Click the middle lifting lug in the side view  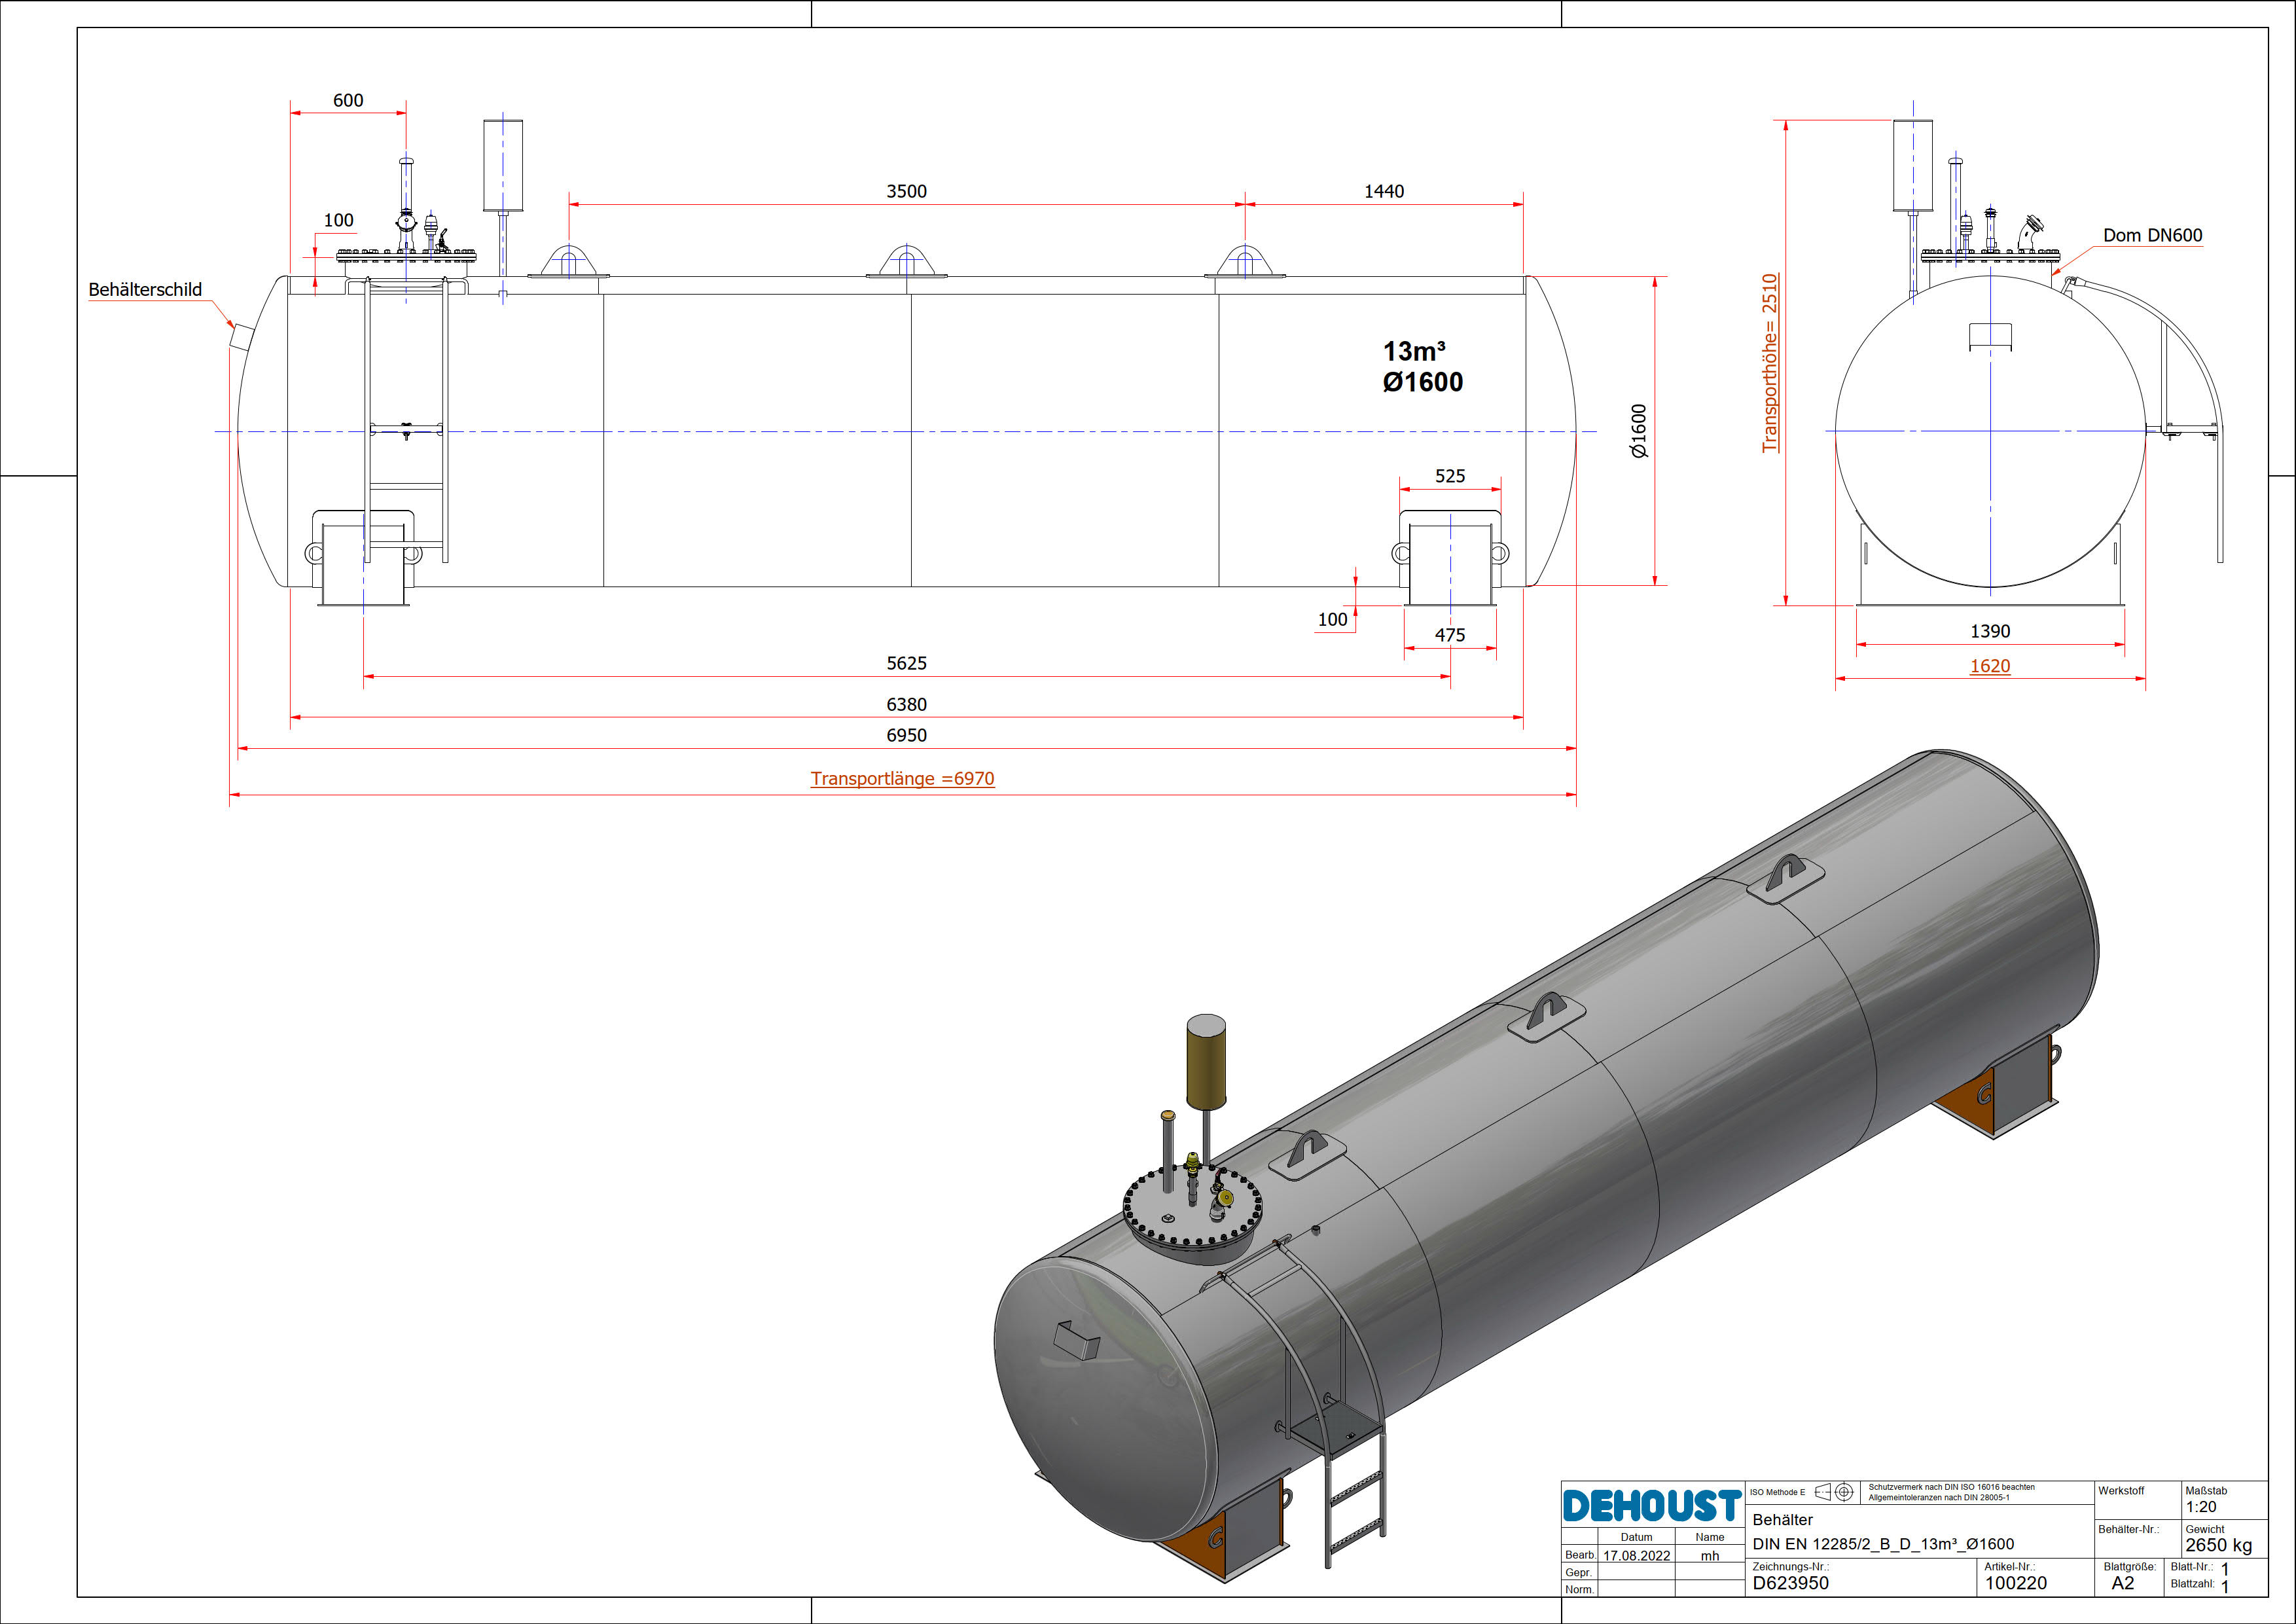[x=906, y=262]
